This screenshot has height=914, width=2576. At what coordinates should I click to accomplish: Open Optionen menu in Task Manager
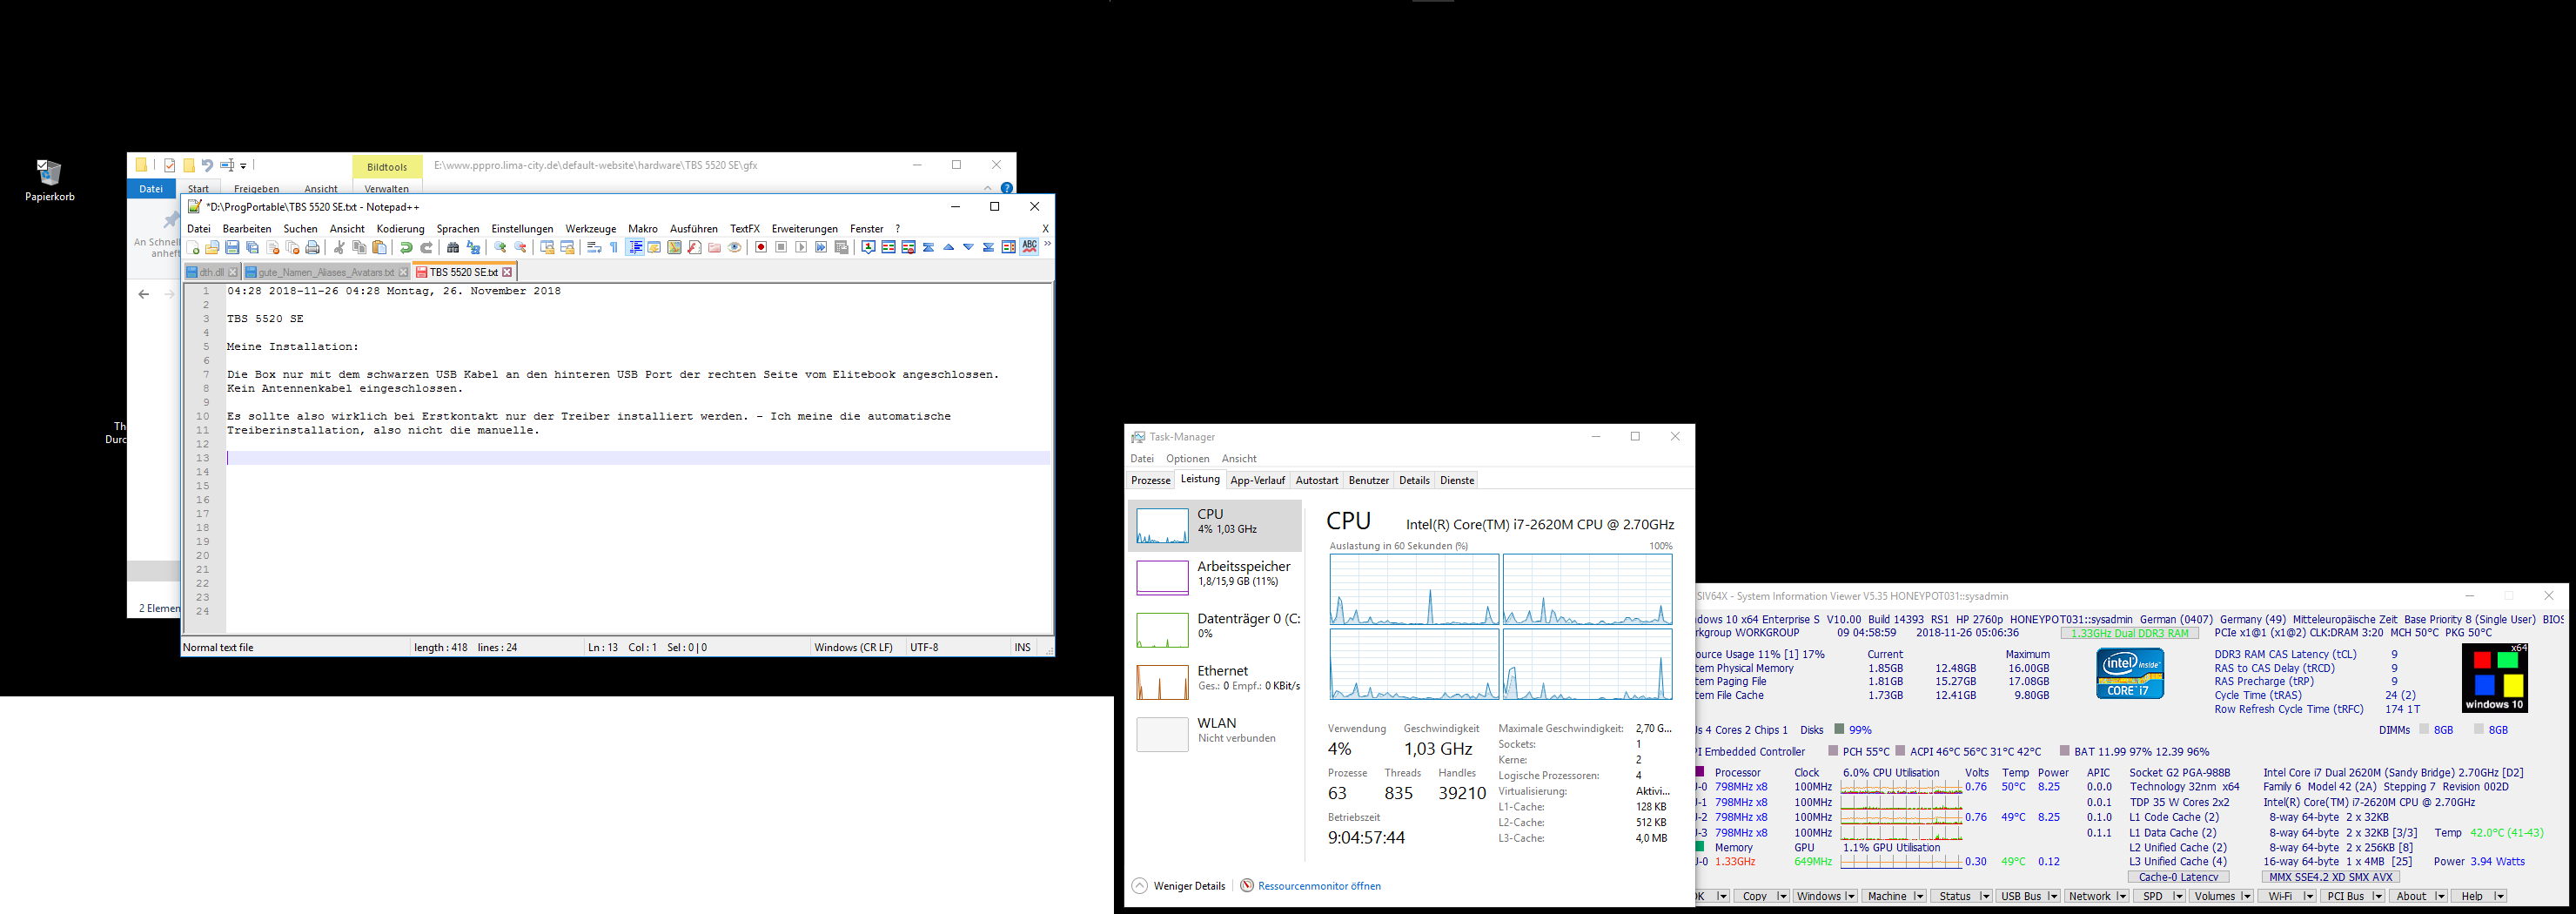pyautogui.click(x=1187, y=459)
